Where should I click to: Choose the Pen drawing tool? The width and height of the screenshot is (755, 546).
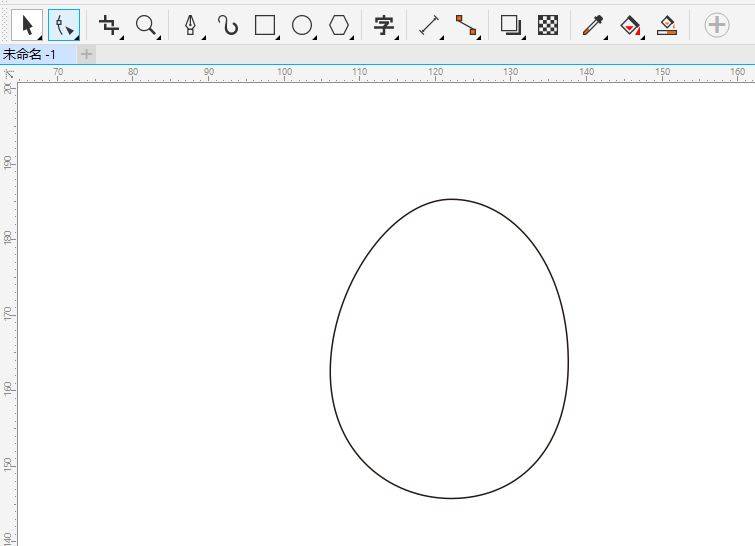[x=190, y=25]
